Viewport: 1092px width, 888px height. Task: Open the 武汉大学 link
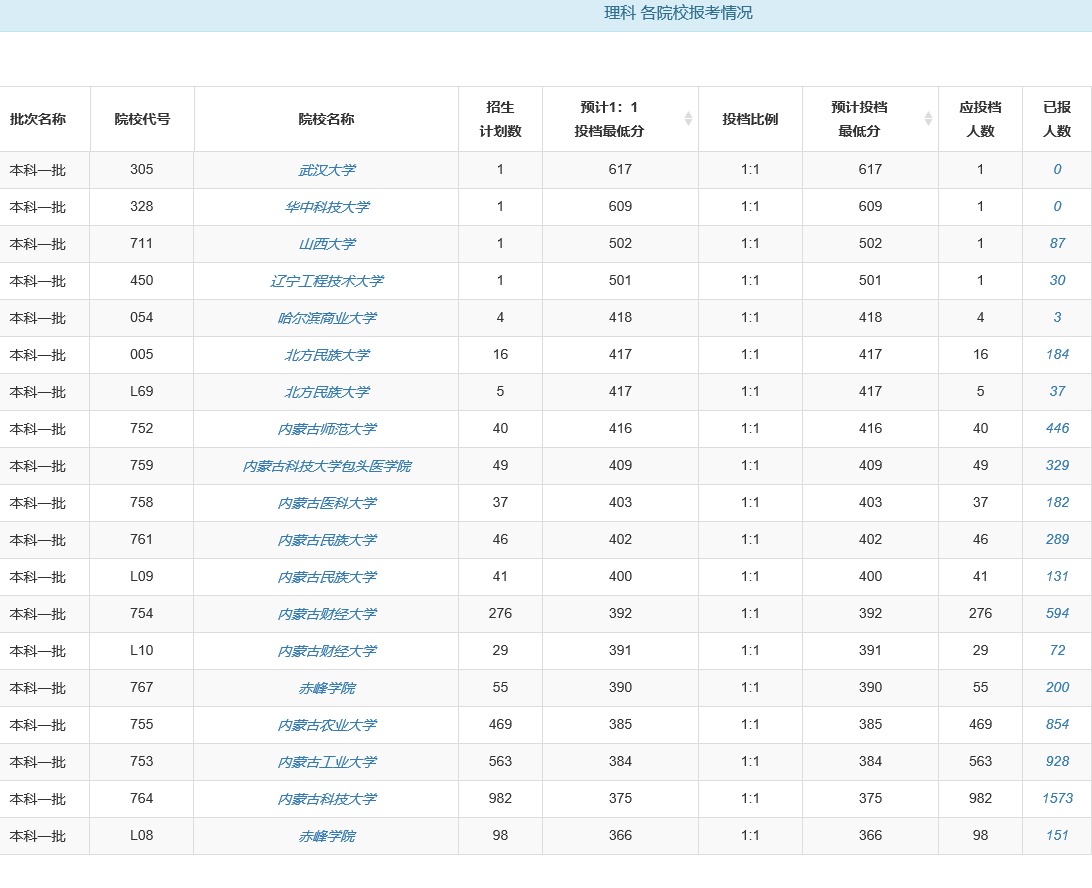tap(326, 170)
